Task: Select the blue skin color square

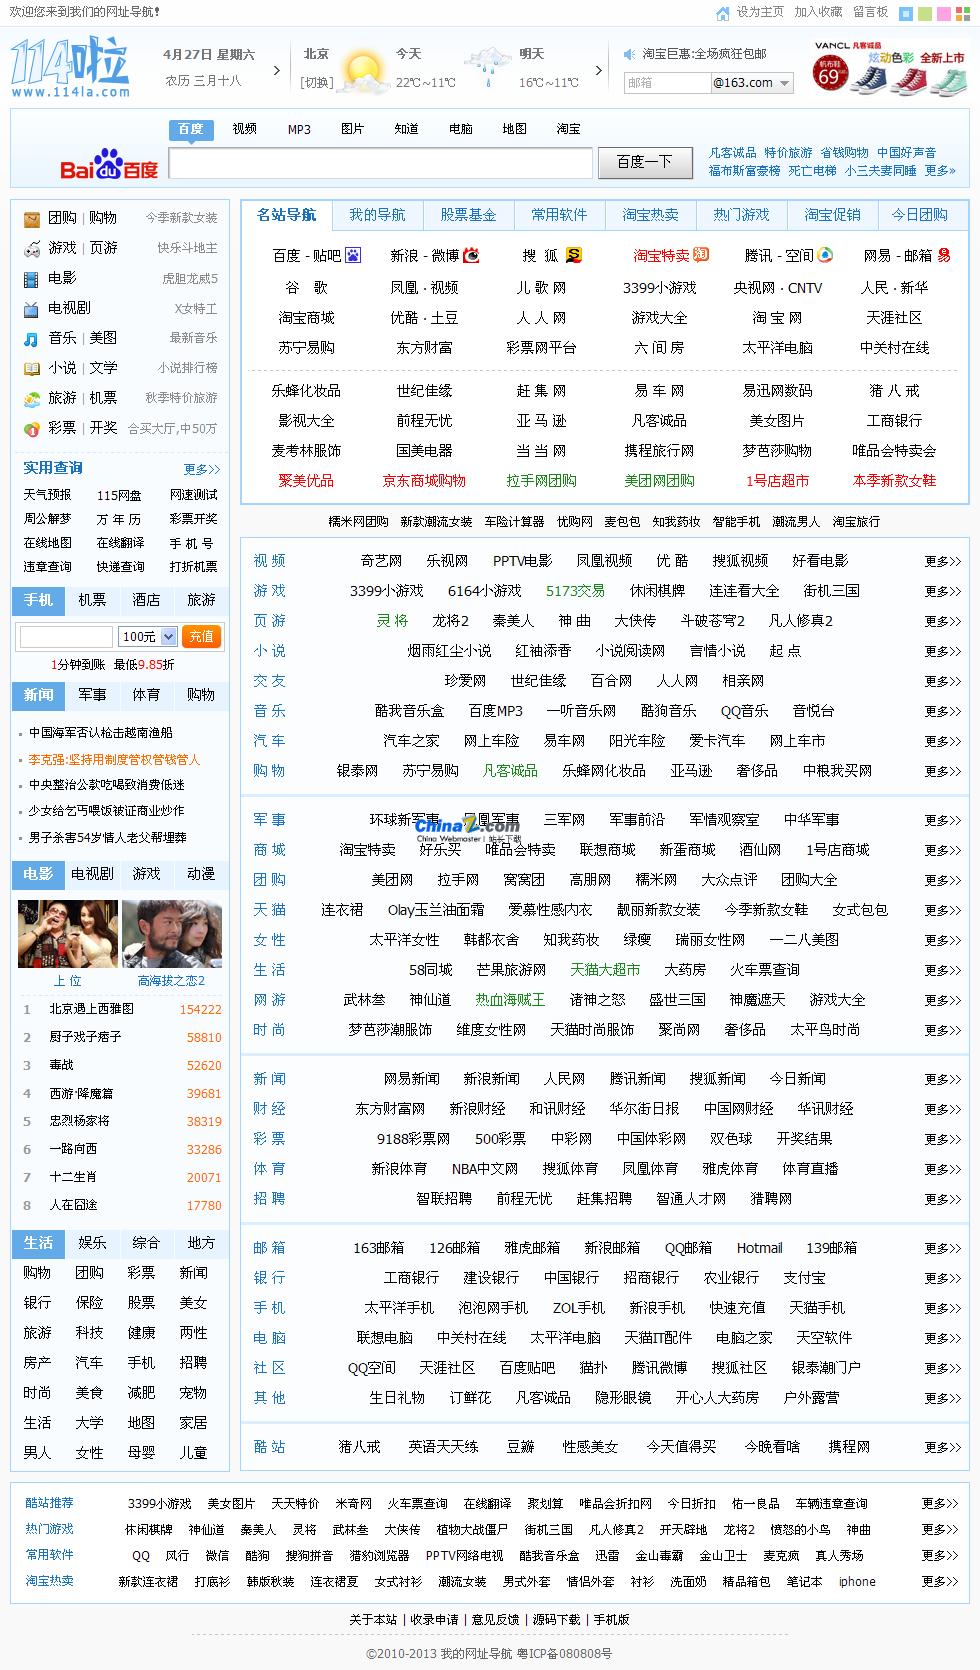Action: click(x=906, y=14)
